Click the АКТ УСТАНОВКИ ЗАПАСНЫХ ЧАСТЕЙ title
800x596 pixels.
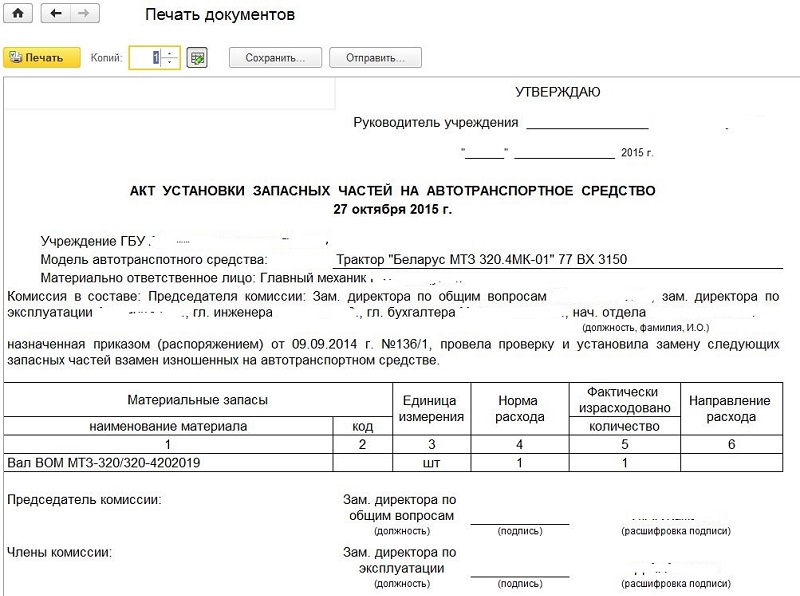pos(392,190)
